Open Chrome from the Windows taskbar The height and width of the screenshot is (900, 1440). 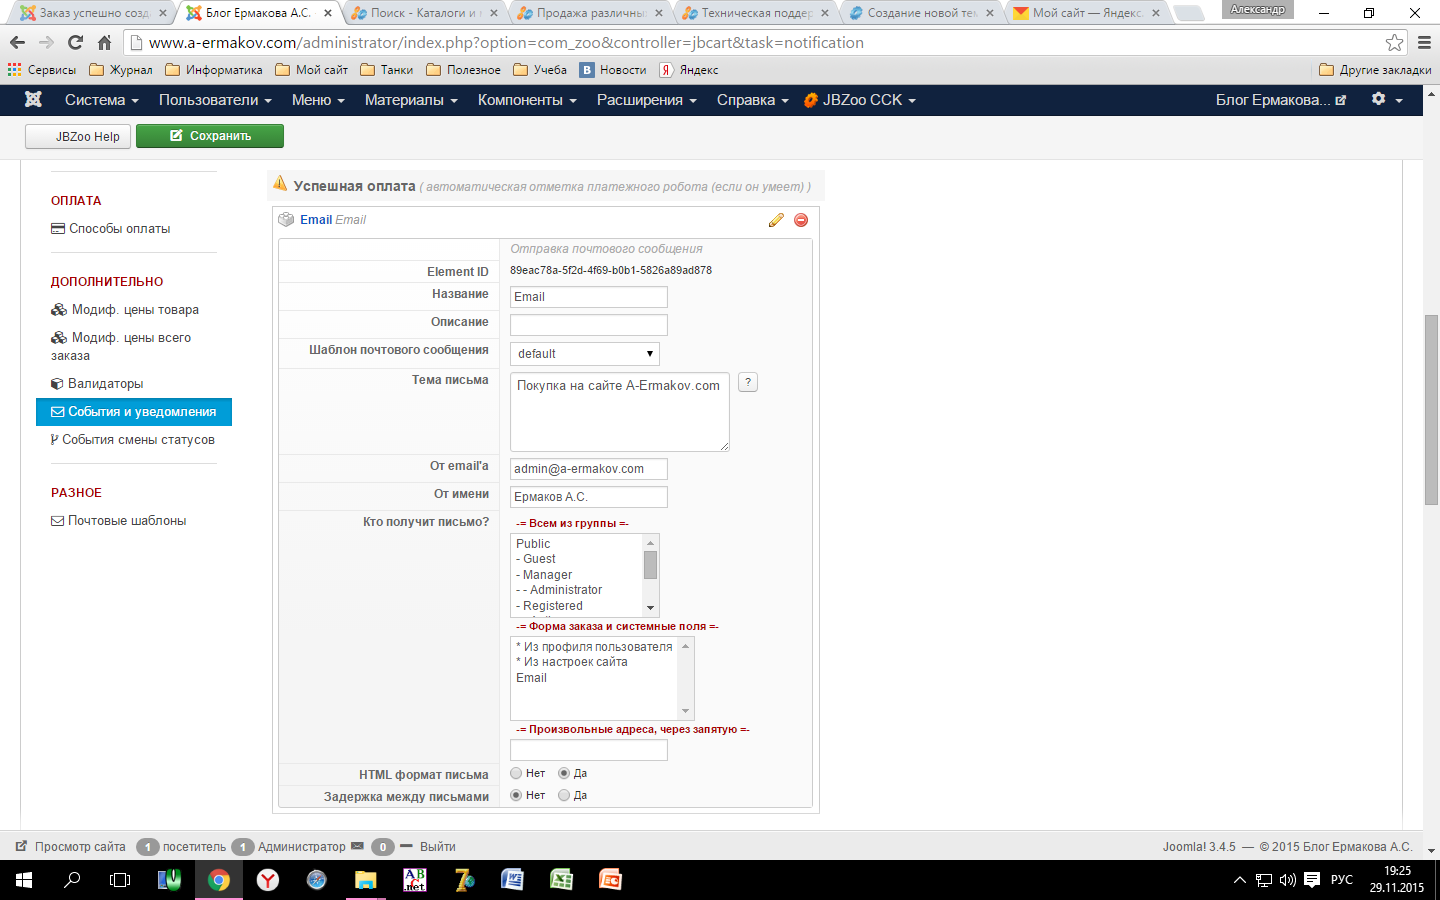pyautogui.click(x=218, y=880)
